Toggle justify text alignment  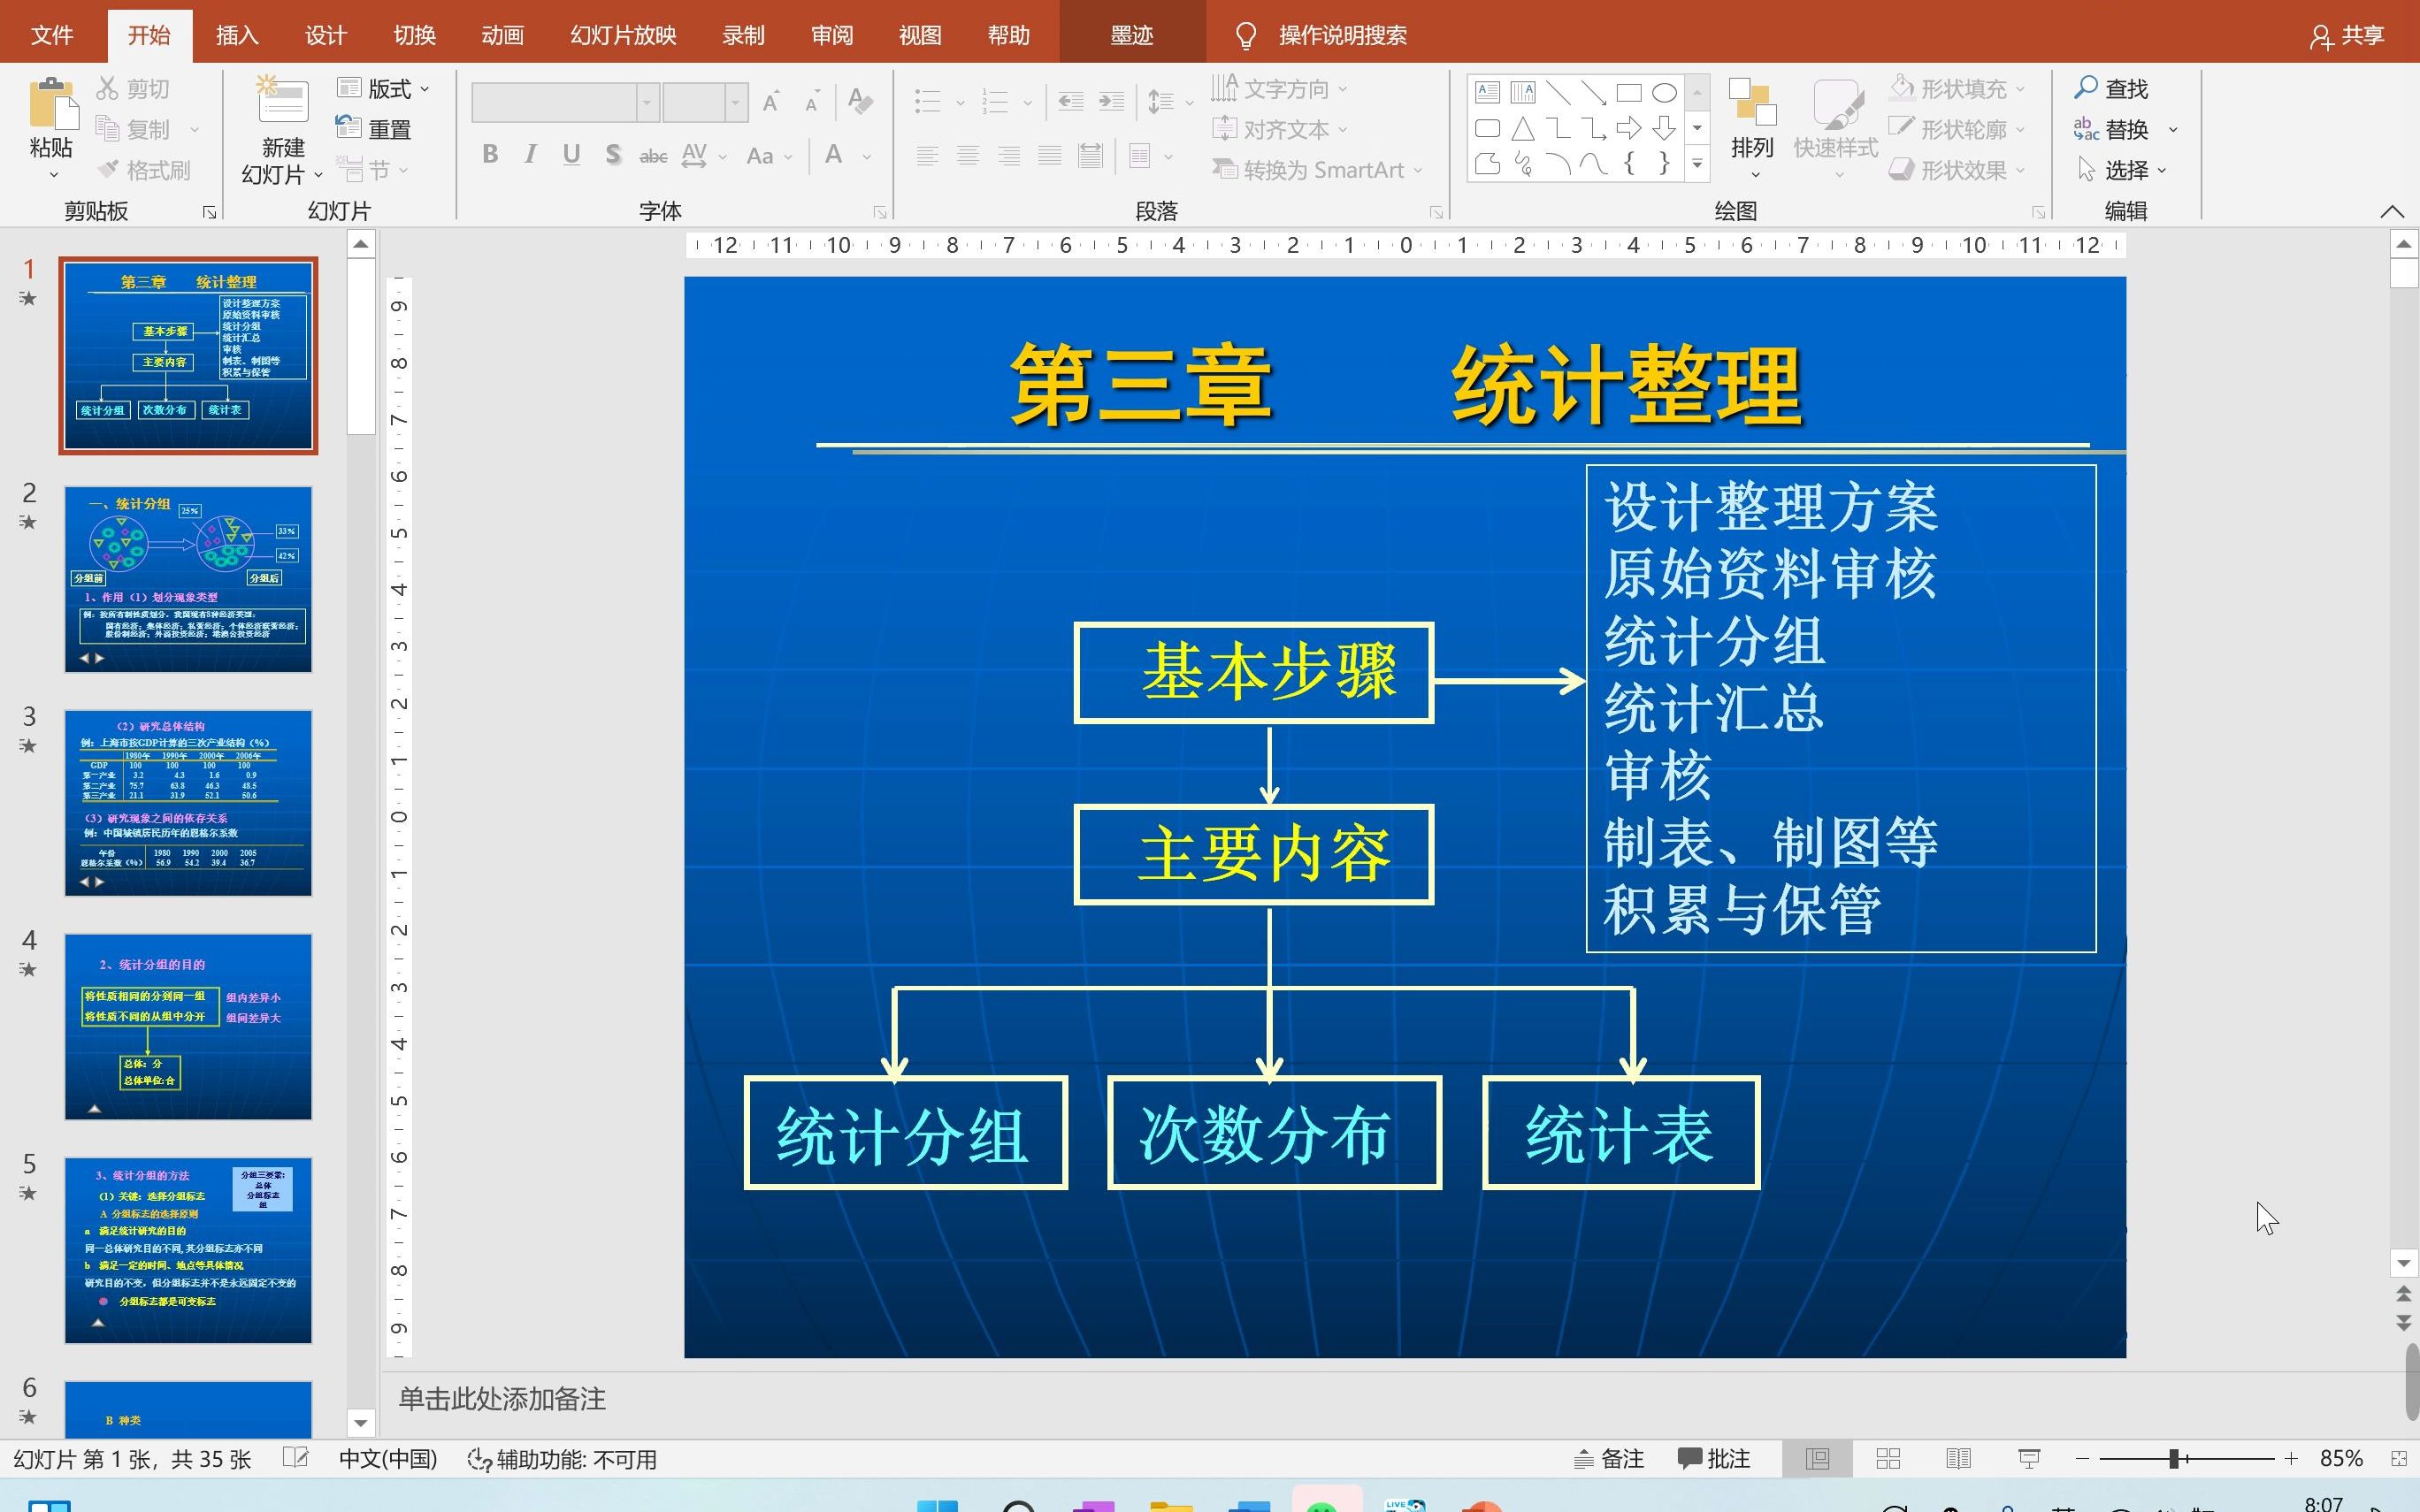pos(1050,155)
